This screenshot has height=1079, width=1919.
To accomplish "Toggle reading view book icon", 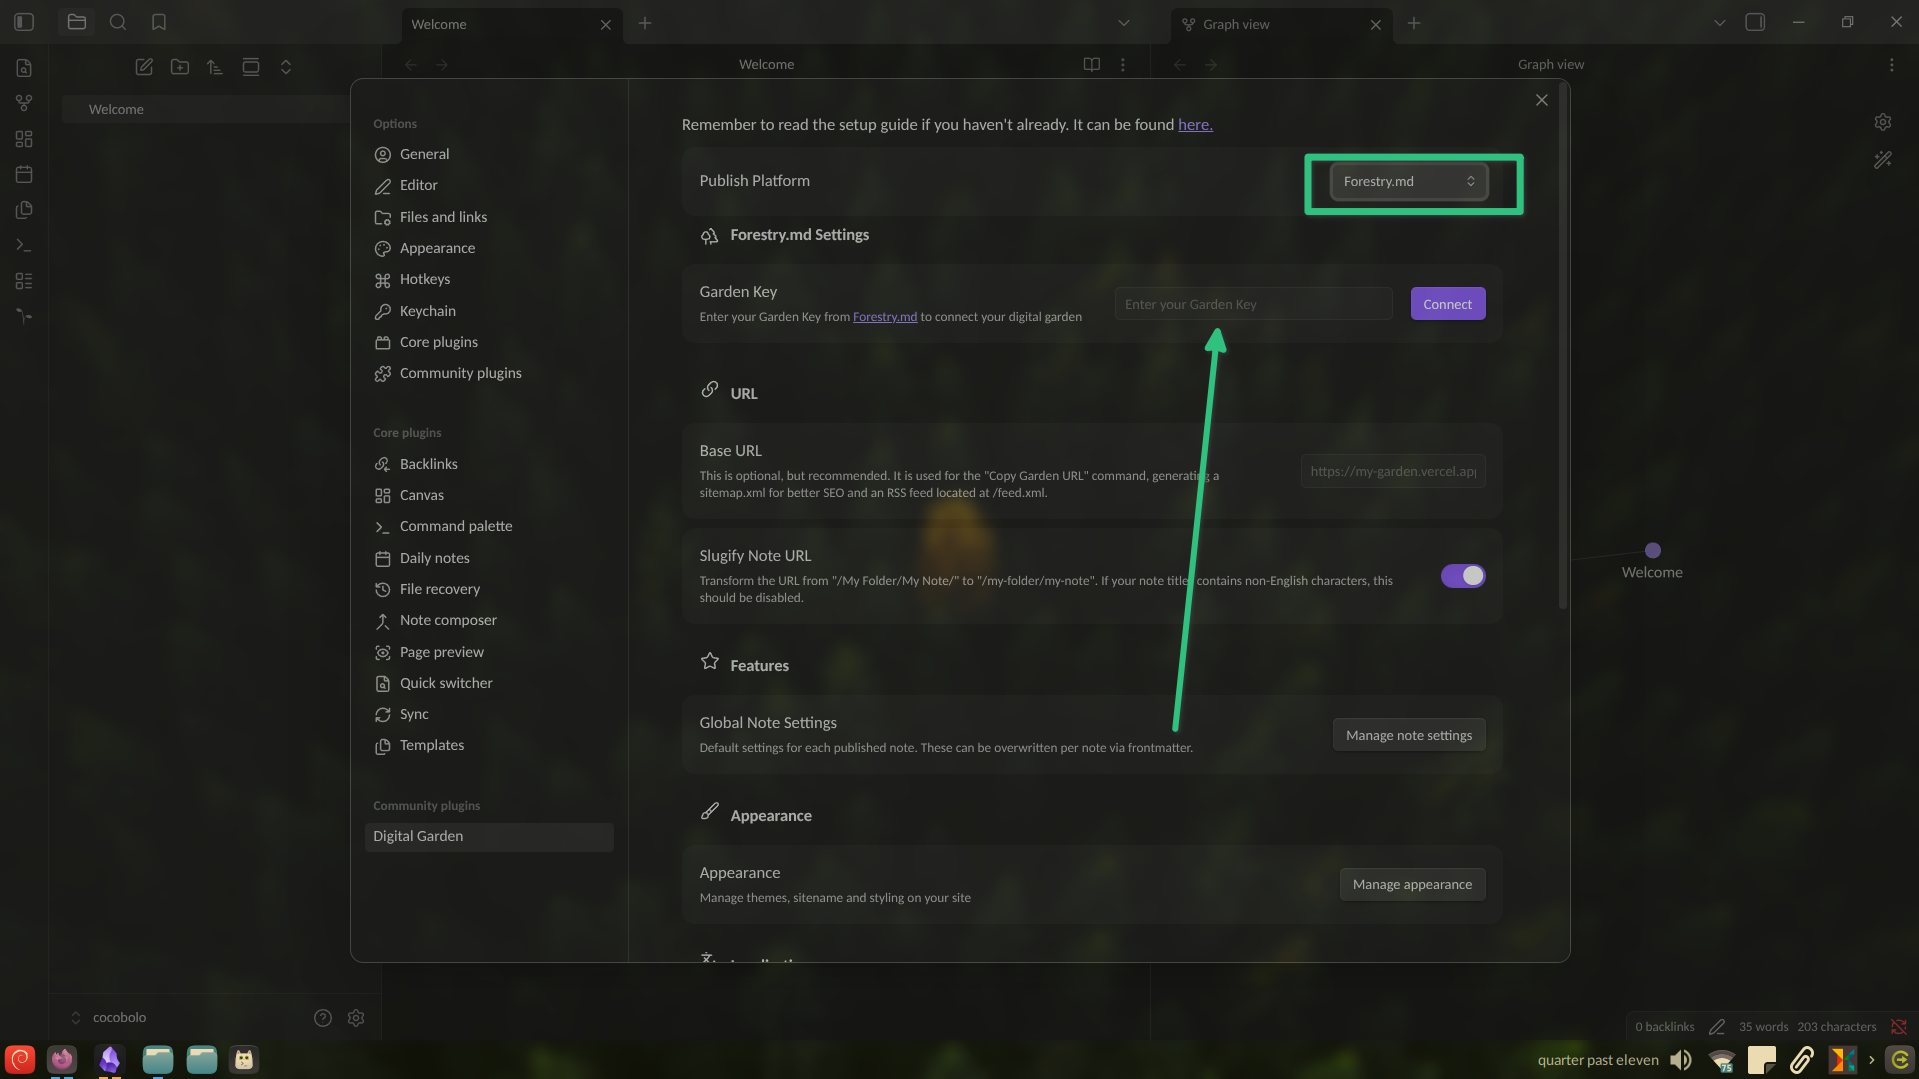I will pos(1092,65).
